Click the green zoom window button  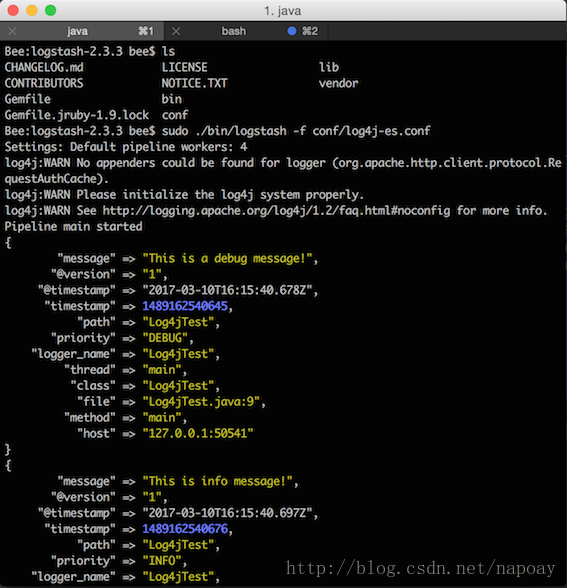51,10
